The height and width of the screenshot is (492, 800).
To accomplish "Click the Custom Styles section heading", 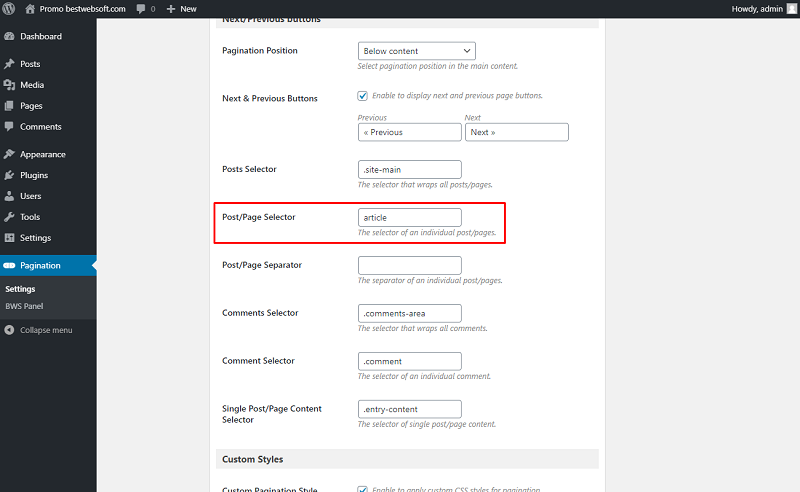I will tap(253, 459).
